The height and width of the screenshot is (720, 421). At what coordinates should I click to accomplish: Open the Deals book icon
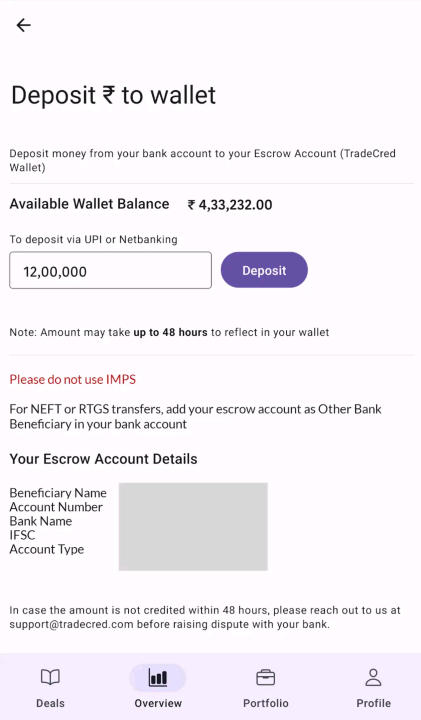[x=50, y=677]
